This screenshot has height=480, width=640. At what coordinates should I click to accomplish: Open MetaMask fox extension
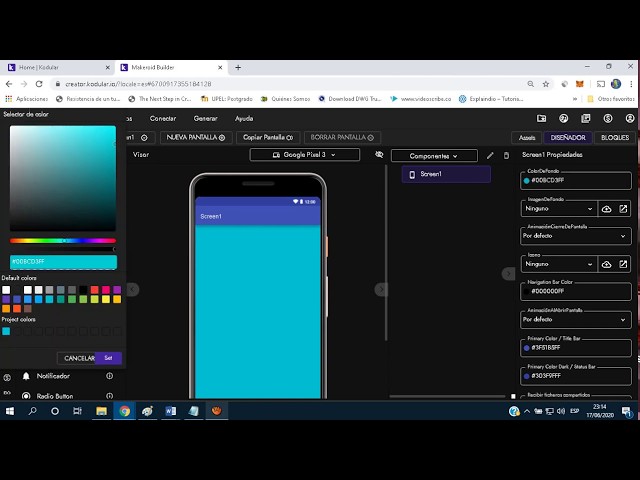(x=580, y=84)
